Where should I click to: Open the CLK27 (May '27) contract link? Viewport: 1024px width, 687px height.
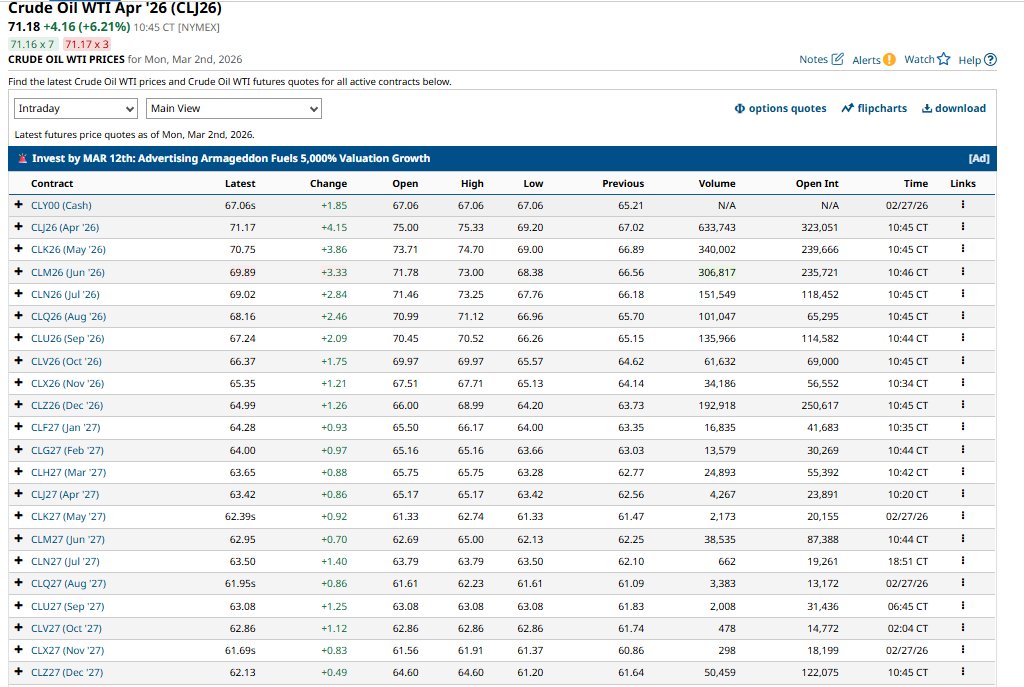(x=69, y=517)
